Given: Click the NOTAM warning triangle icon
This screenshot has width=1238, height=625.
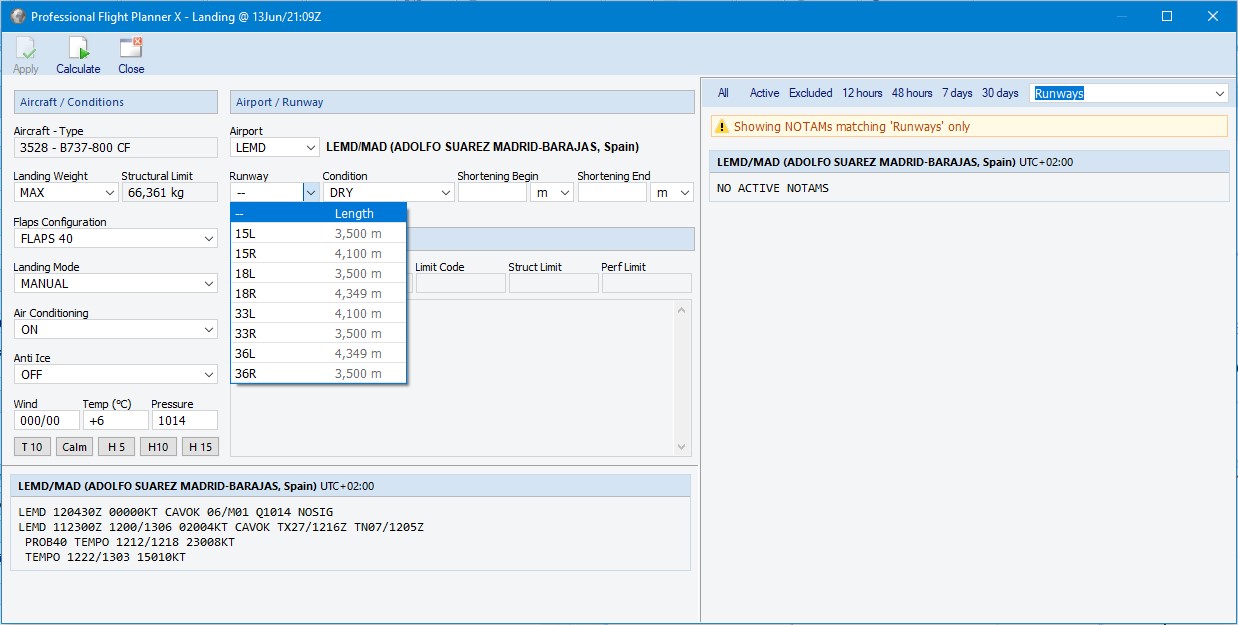Looking at the screenshot, I should click(722, 127).
